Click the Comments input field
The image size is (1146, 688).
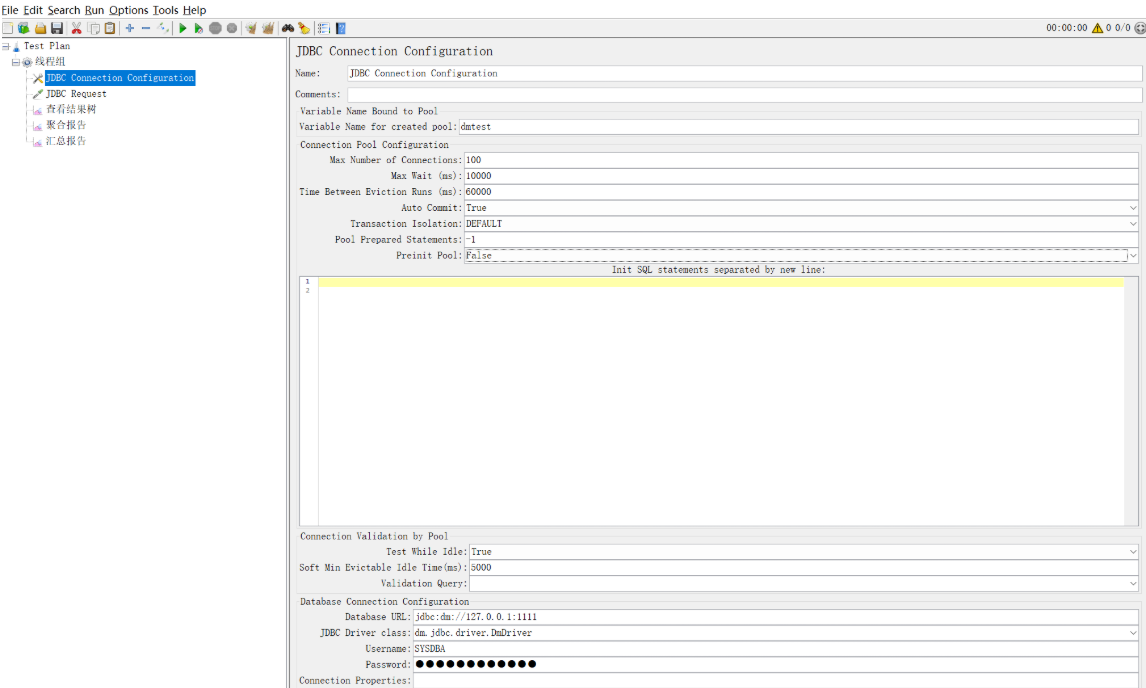click(x=744, y=94)
